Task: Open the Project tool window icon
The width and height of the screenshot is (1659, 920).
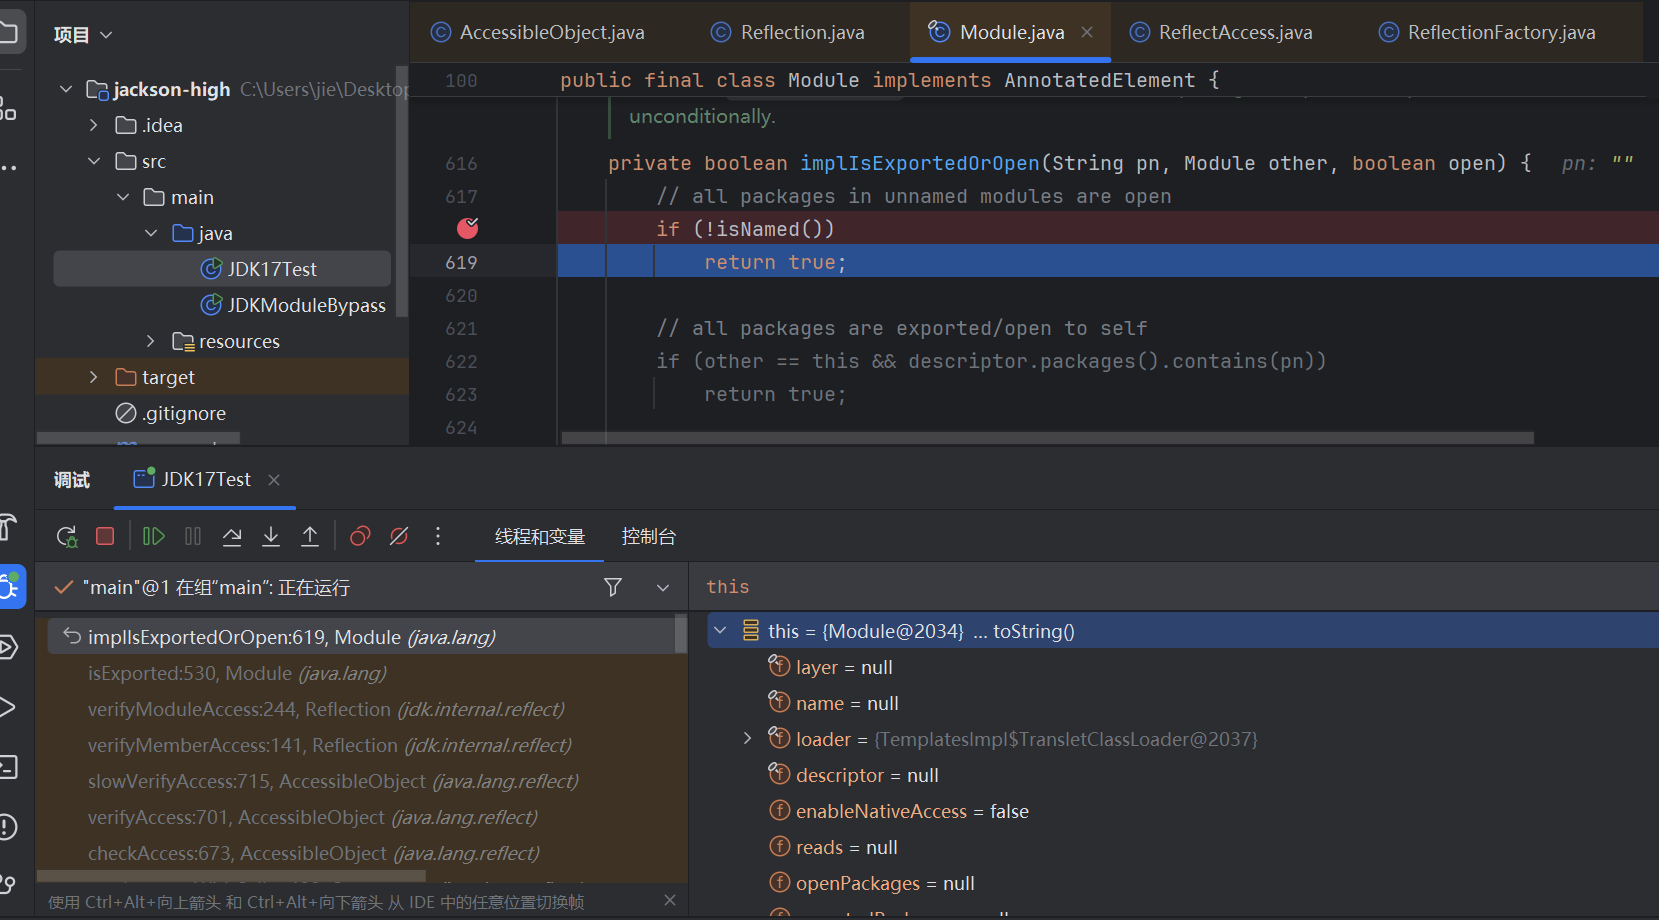Action: tap(8, 32)
